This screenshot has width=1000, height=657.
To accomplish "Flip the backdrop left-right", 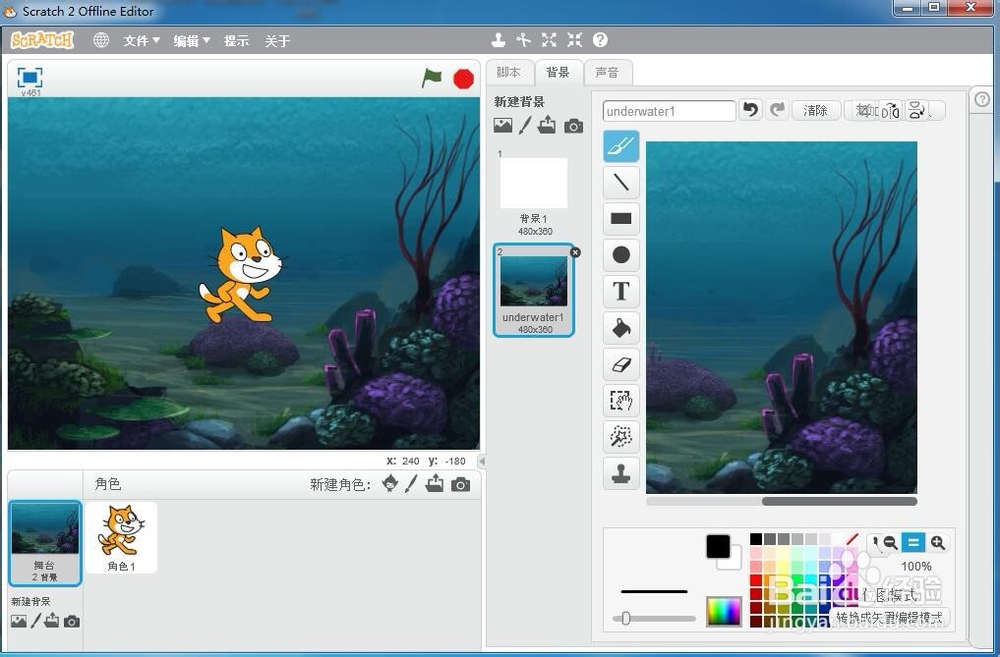I will [x=890, y=111].
